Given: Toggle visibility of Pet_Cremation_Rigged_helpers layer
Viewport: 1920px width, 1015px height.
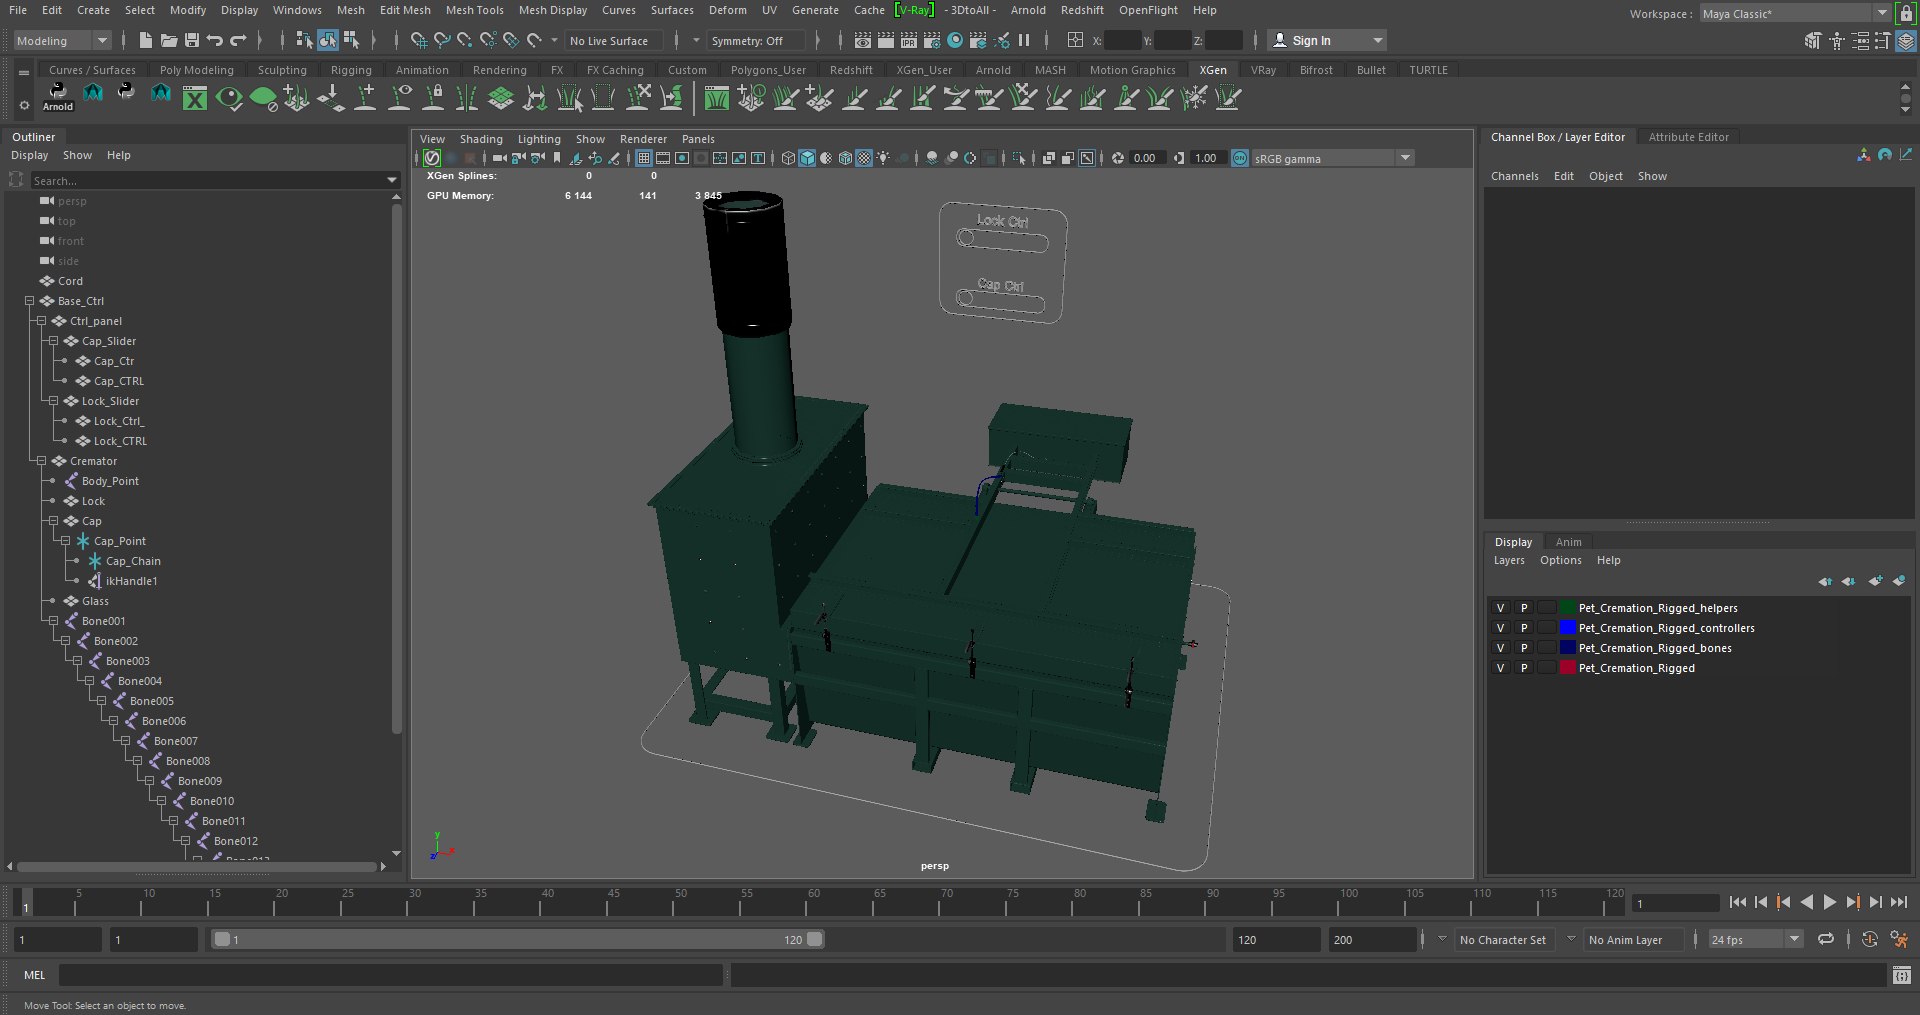Looking at the screenshot, I should pyautogui.click(x=1500, y=608).
